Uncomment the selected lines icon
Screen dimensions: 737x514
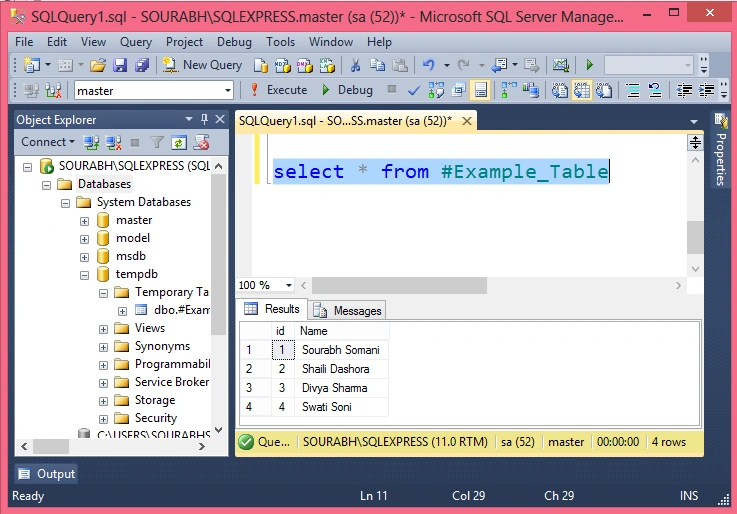coord(655,90)
